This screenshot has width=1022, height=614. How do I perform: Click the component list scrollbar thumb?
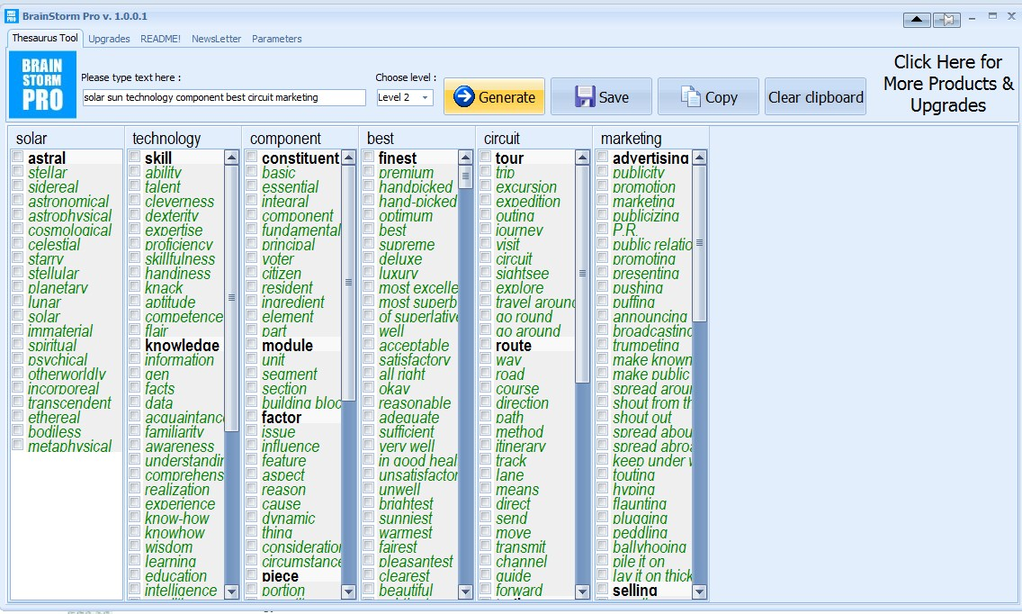point(348,282)
